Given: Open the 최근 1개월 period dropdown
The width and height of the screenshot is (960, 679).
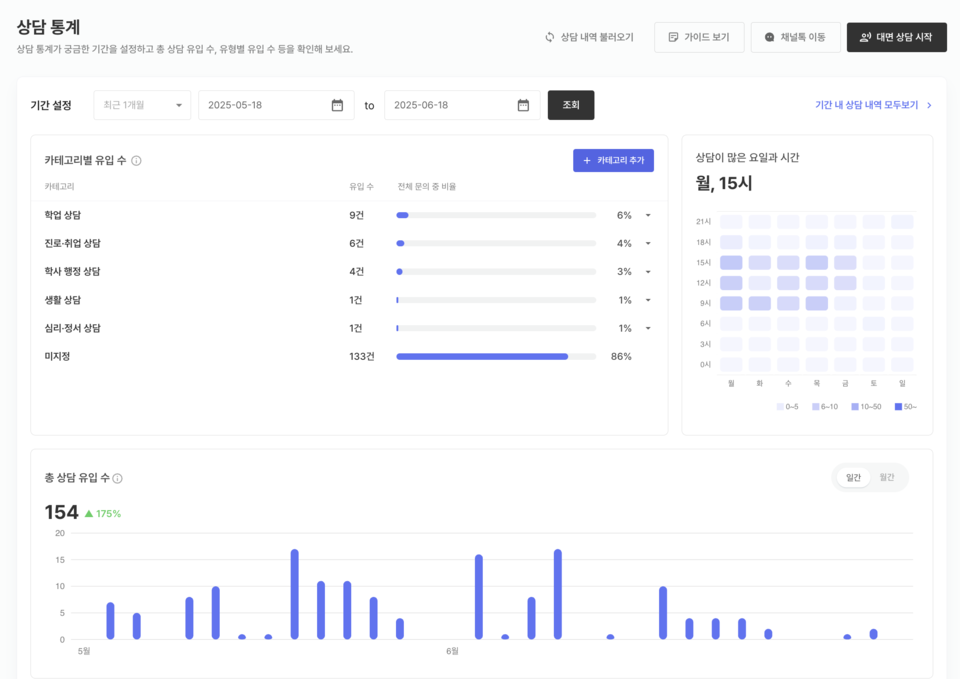Looking at the screenshot, I should tap(142, 105).
